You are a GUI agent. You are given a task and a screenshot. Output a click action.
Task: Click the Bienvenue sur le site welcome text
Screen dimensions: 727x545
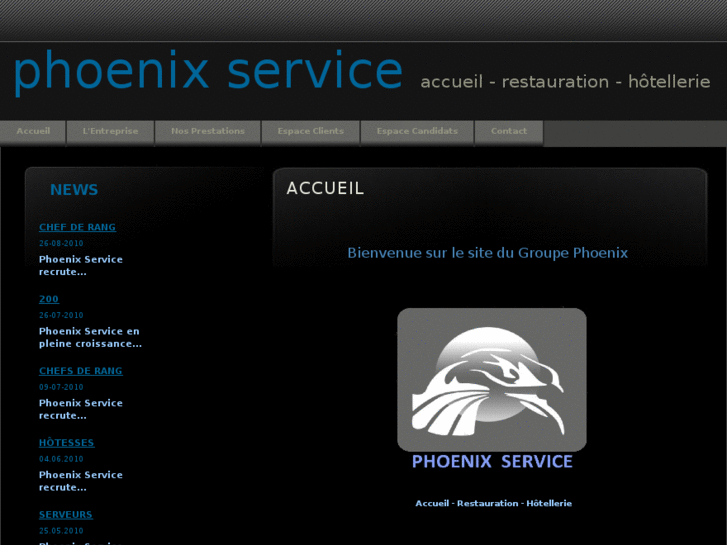click(x=488, y=253)
